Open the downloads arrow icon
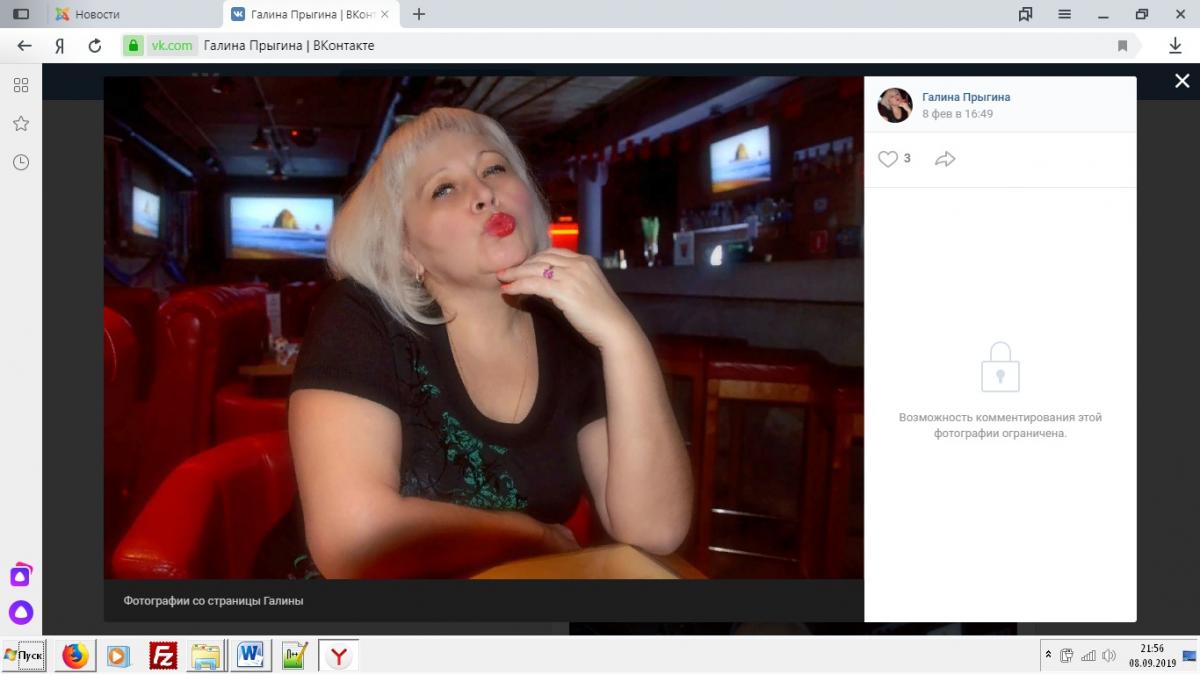The width and height of the screenshot is (1200, 675). [x=1176, y=46]
